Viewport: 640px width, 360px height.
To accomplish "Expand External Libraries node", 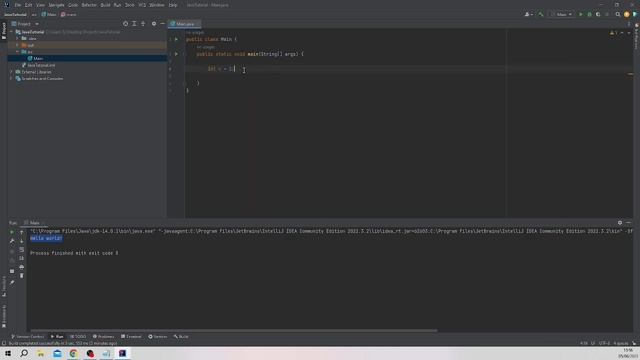I will point(11,72).
